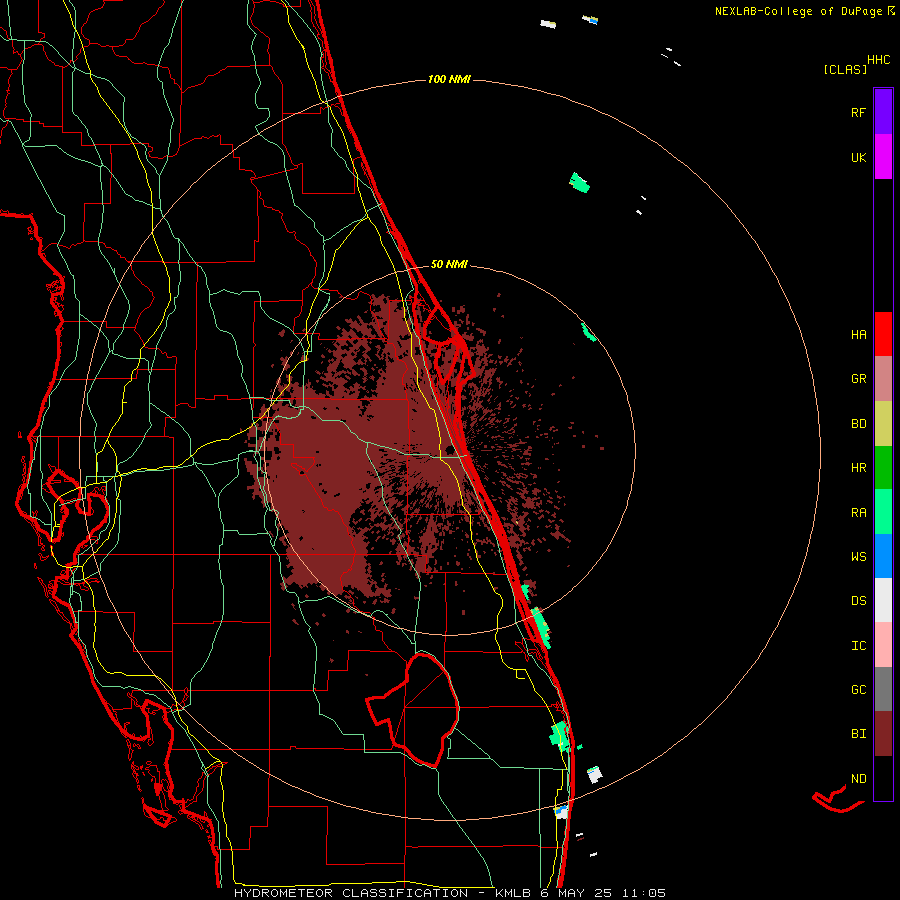900x900 pixels.
Task: Click the HR green legend swatch
Action: [x=883, y=468]
